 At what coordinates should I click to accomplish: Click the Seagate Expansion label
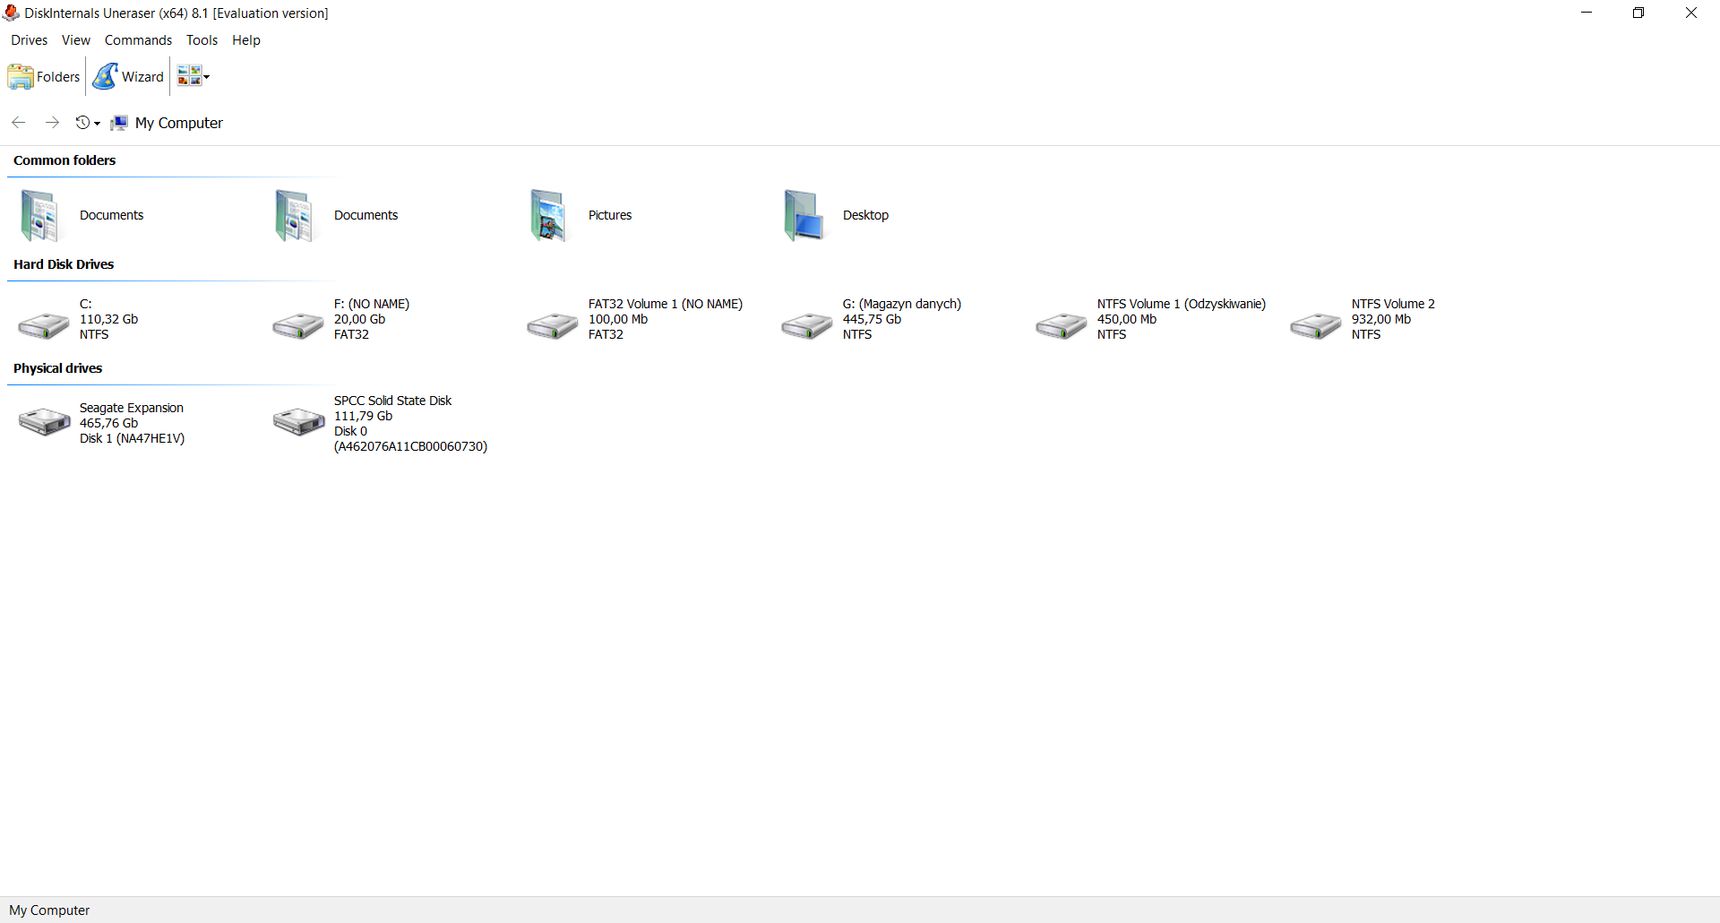coord(132,408)
